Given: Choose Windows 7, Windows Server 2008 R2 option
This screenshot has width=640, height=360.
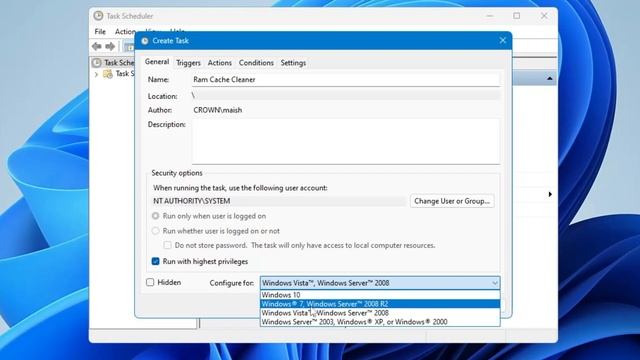Looking at the screenshot, I should 380,304.
